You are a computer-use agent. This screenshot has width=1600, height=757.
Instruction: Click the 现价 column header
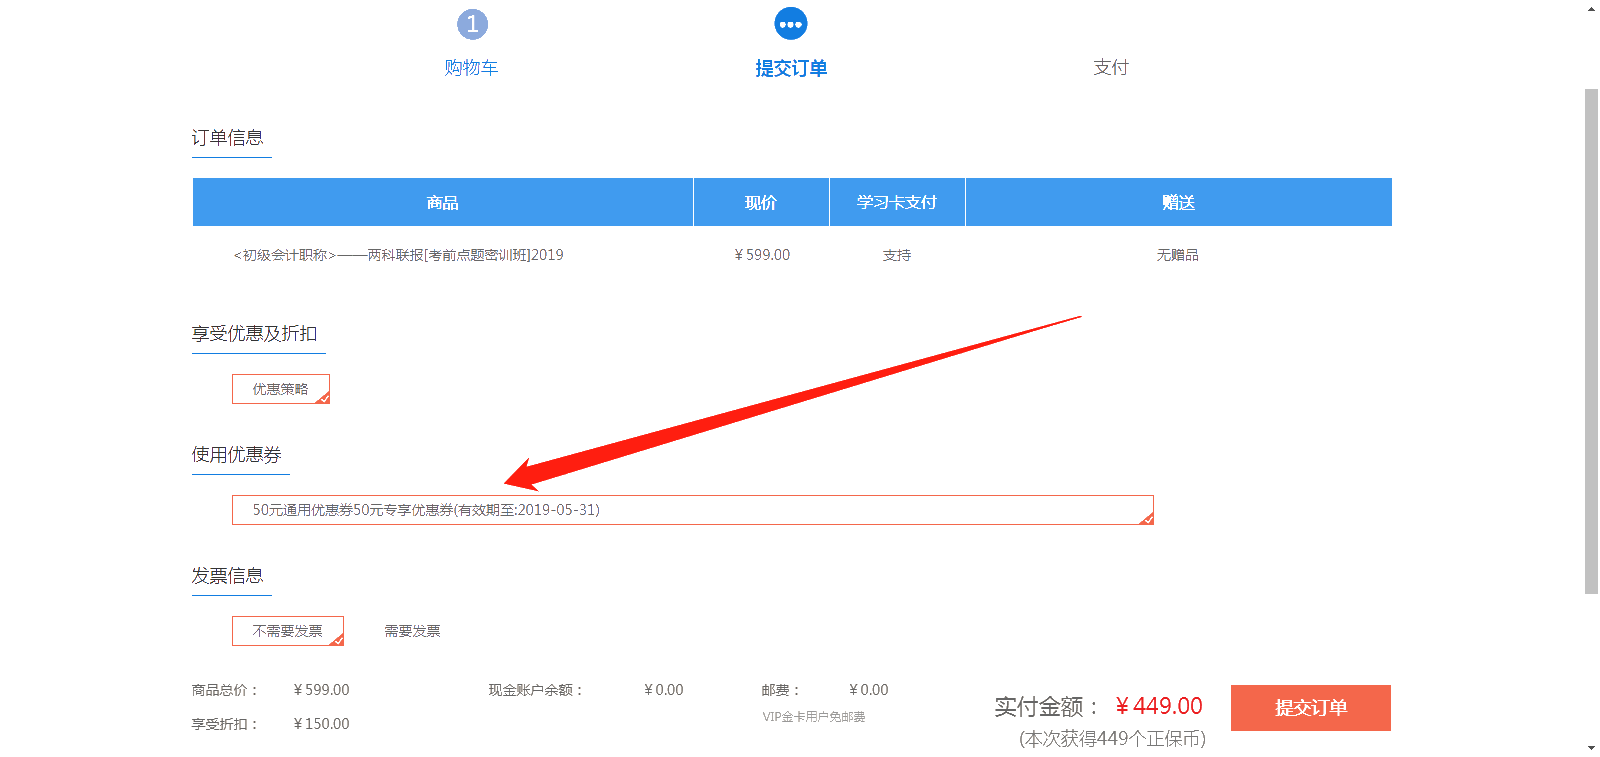(x=761, y=203)
